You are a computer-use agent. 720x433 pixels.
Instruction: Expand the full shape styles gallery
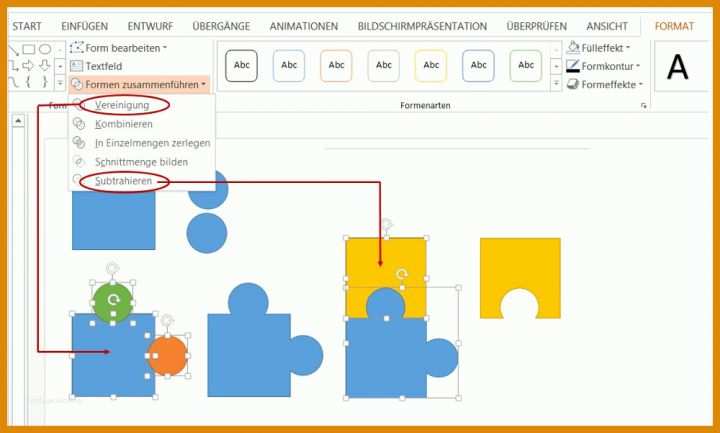pos(556,83)
